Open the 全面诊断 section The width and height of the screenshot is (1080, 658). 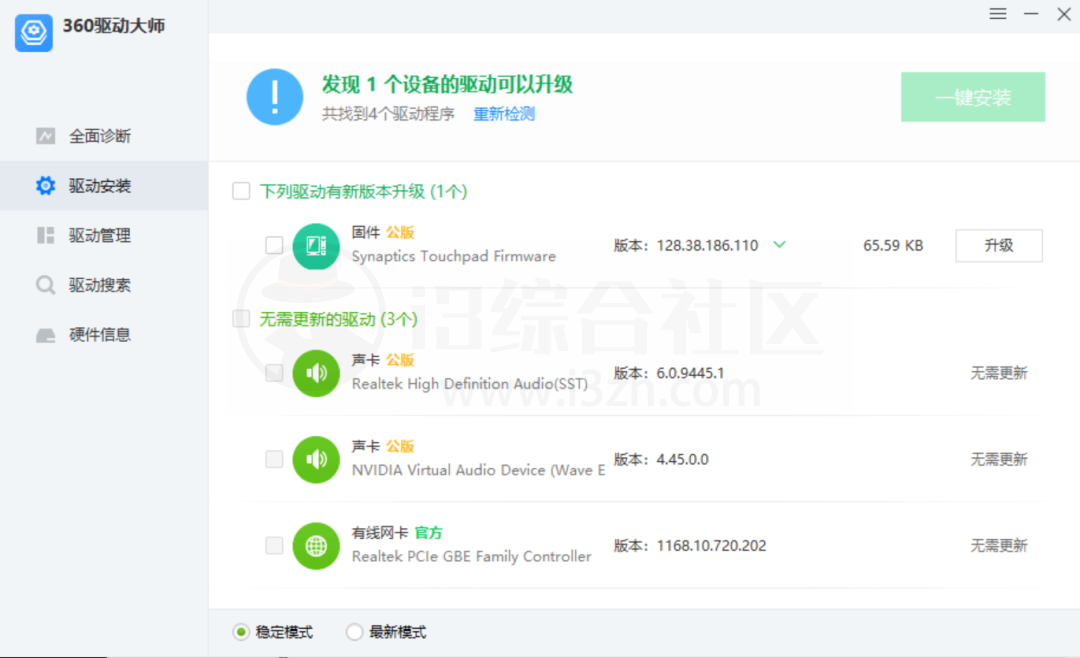coord(104,136)
